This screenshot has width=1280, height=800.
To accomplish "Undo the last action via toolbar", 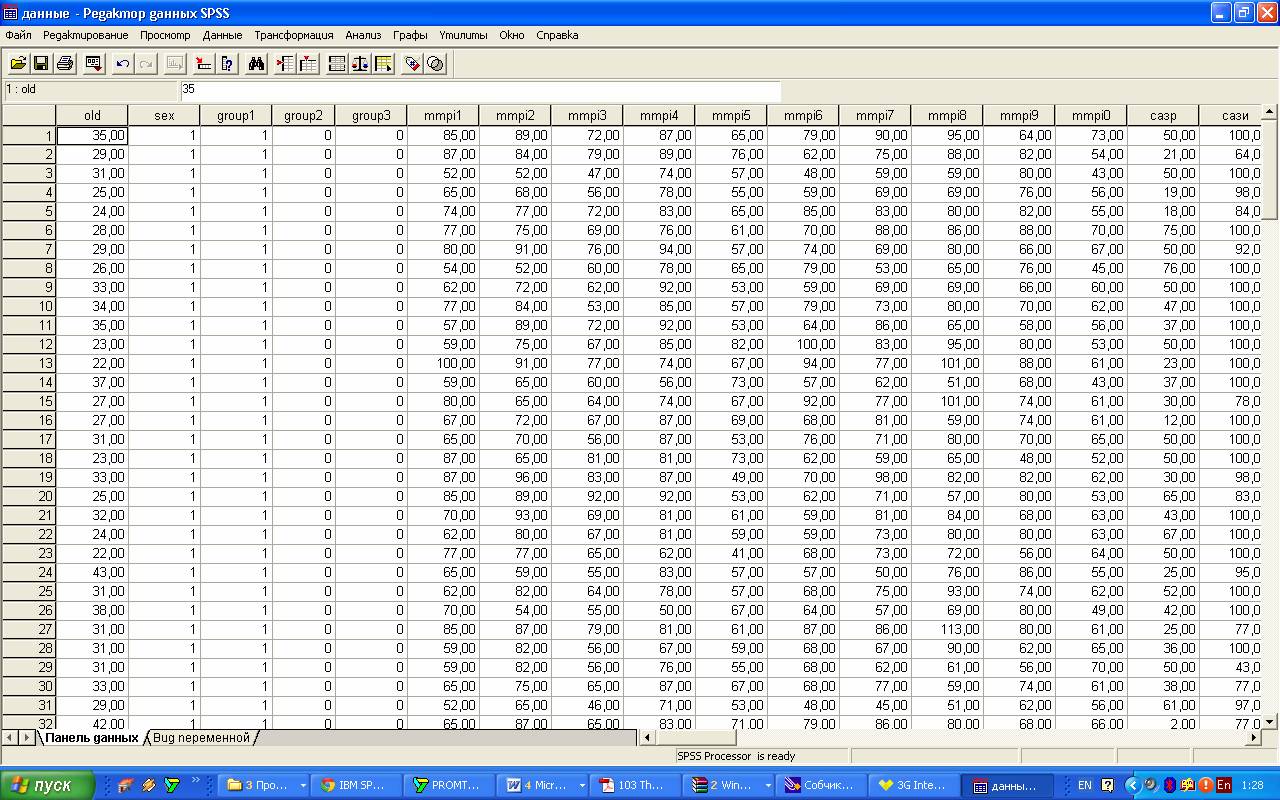I will (x=123, y=64).
